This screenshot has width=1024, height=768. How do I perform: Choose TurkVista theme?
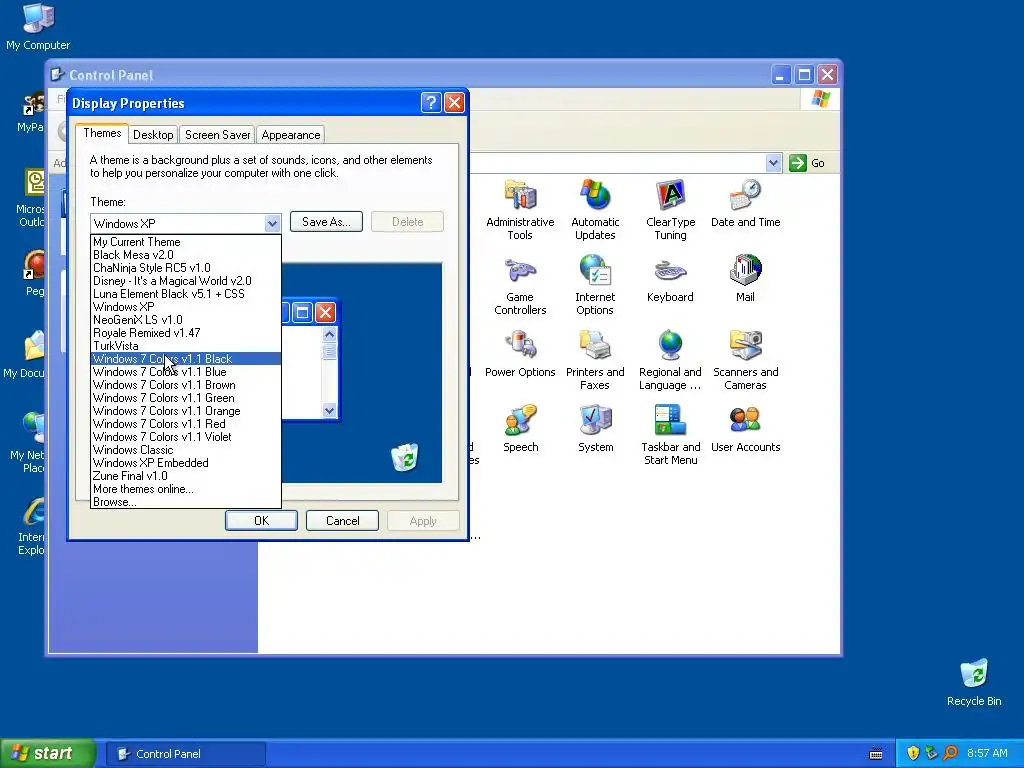185,346
